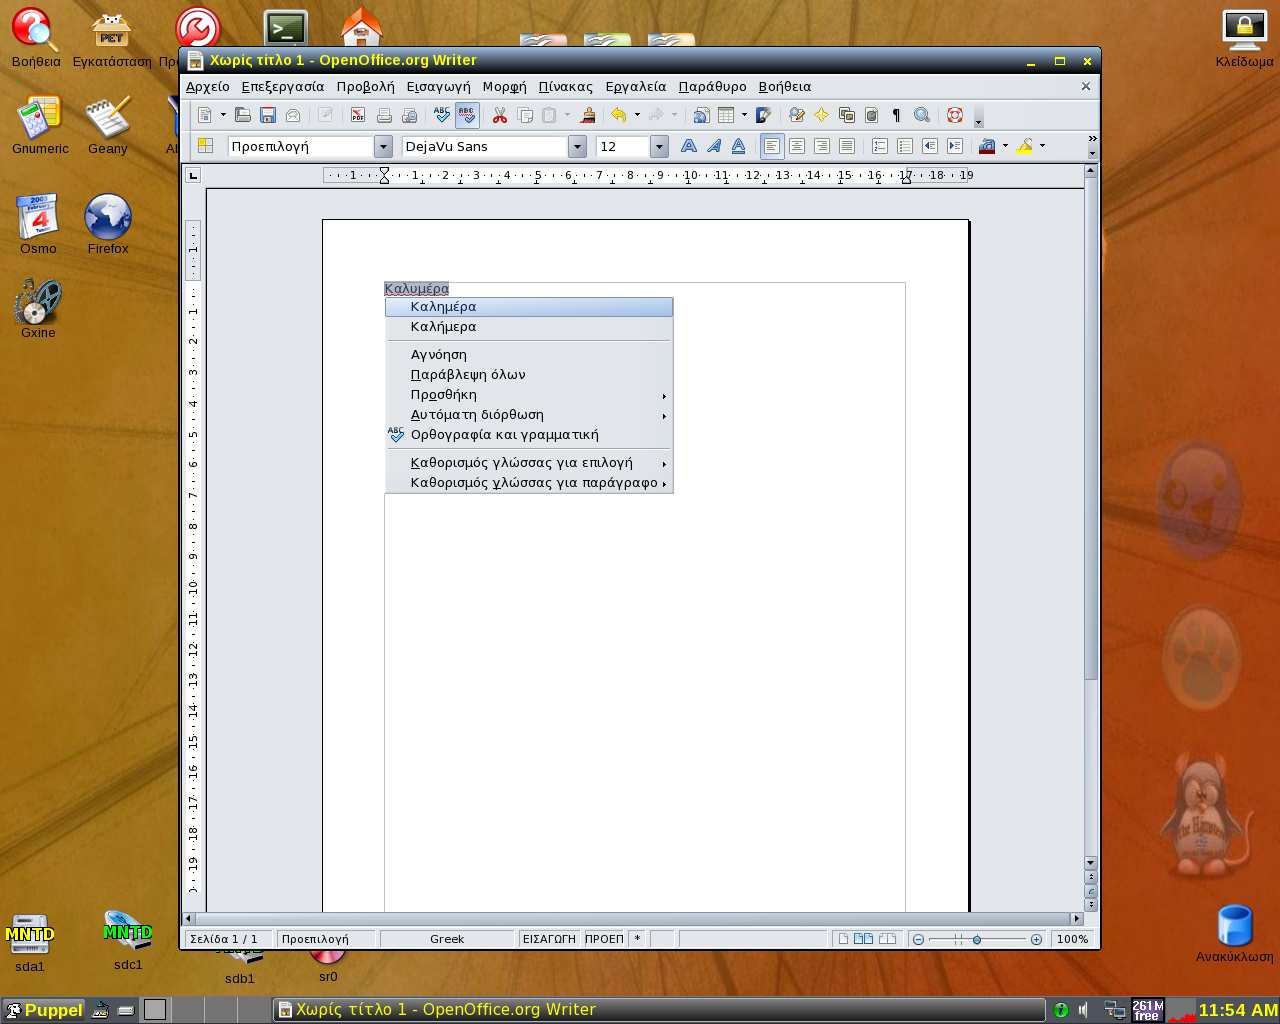Set Align Left paragraph alignment

click(772, 146)
